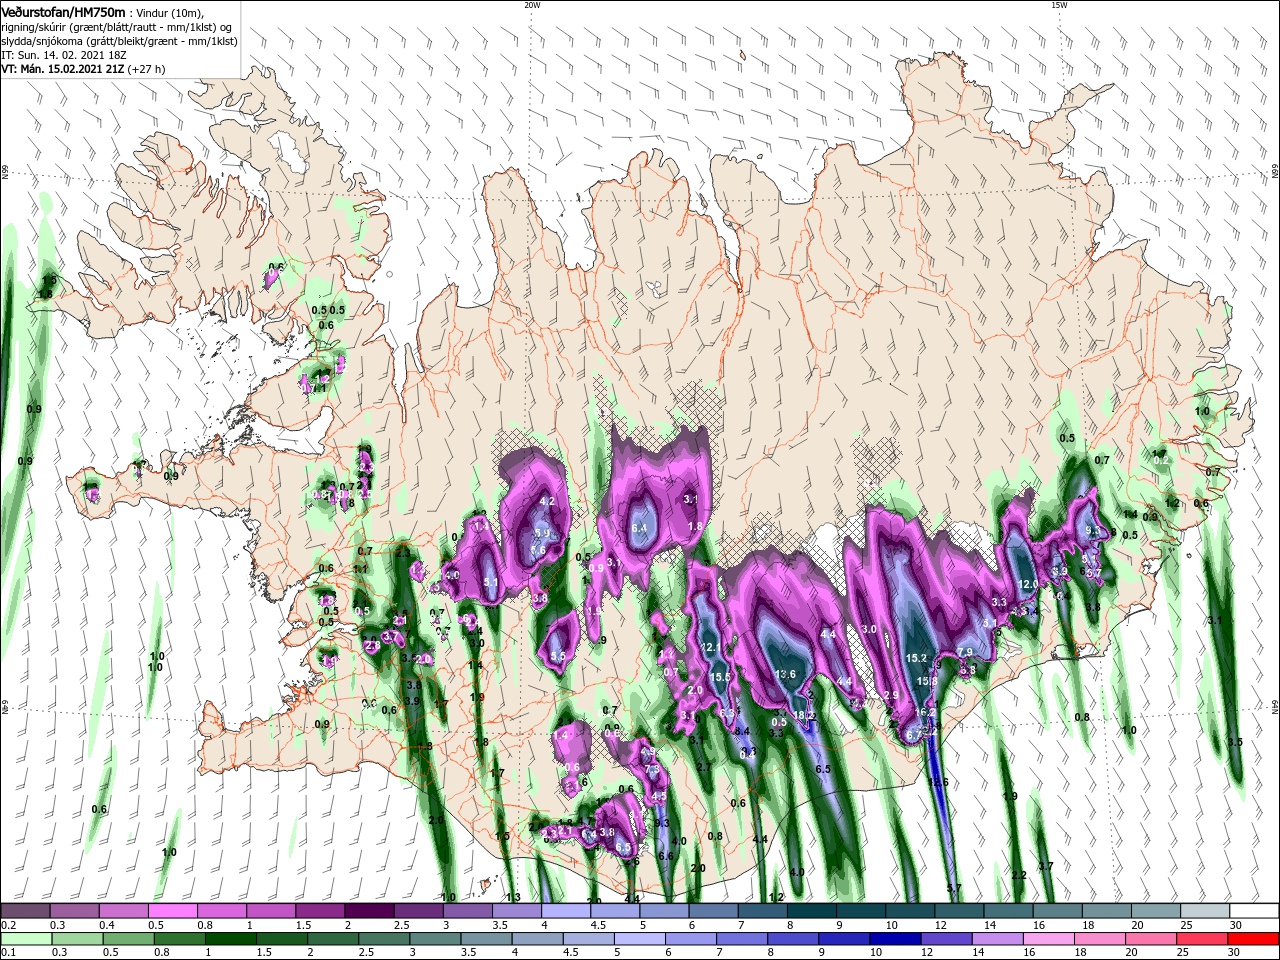This screenshot has height=960, width=1280.
Task: Click the 12.0 value in the east
Action: click(x=1028, y=584)
